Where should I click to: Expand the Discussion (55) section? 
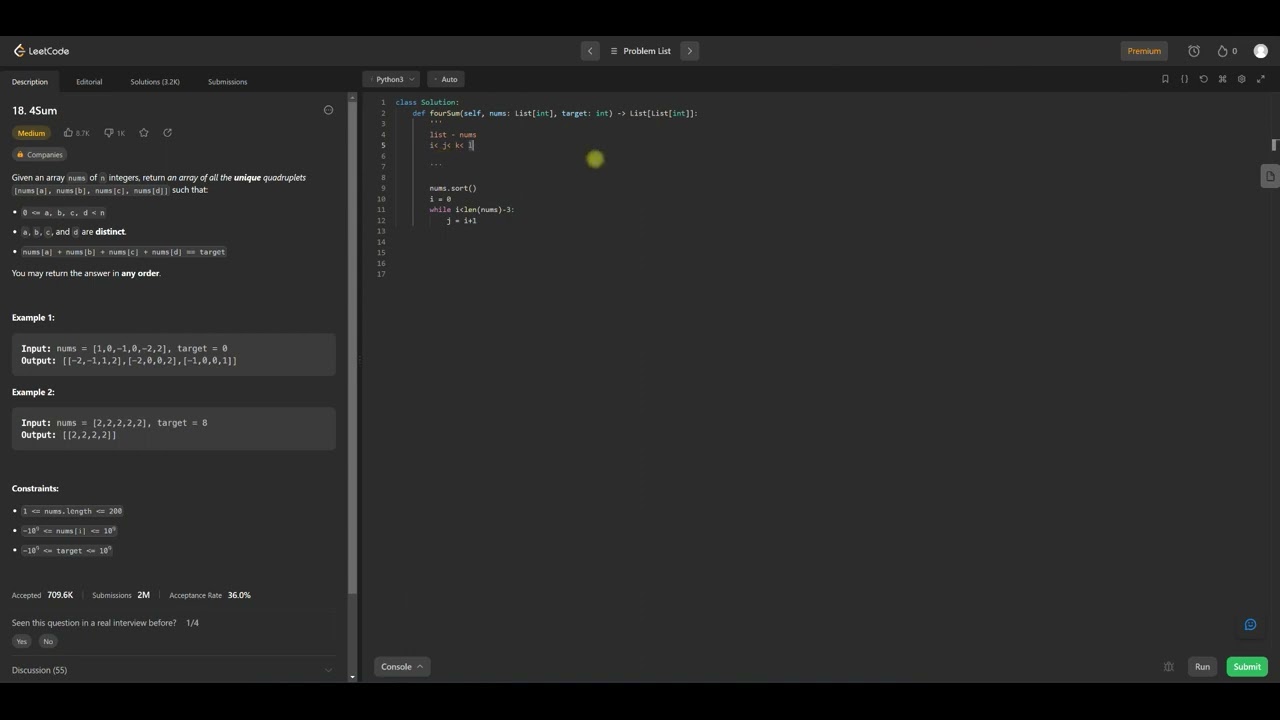173,670
